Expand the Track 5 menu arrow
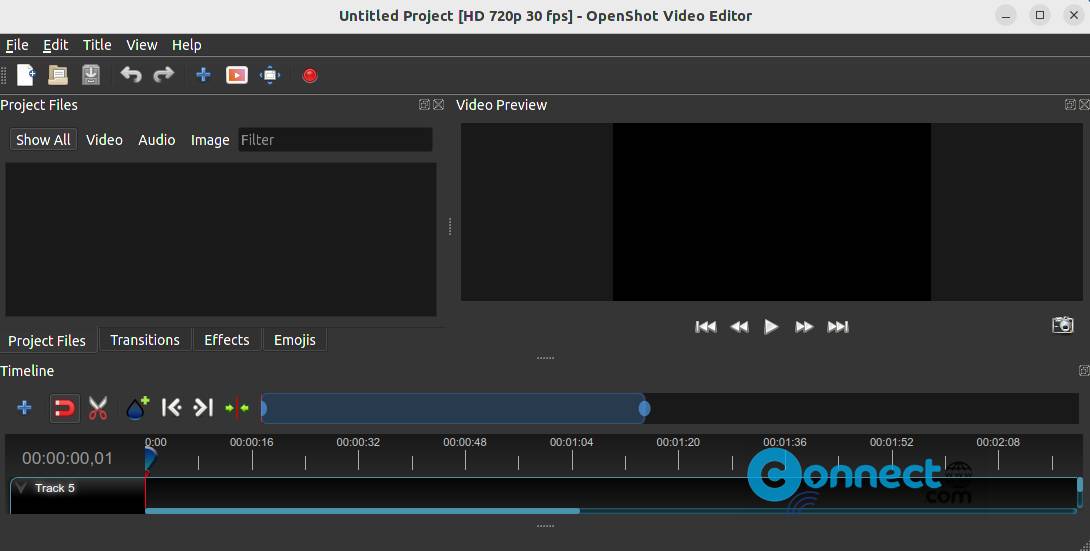 tap(22, 488)
